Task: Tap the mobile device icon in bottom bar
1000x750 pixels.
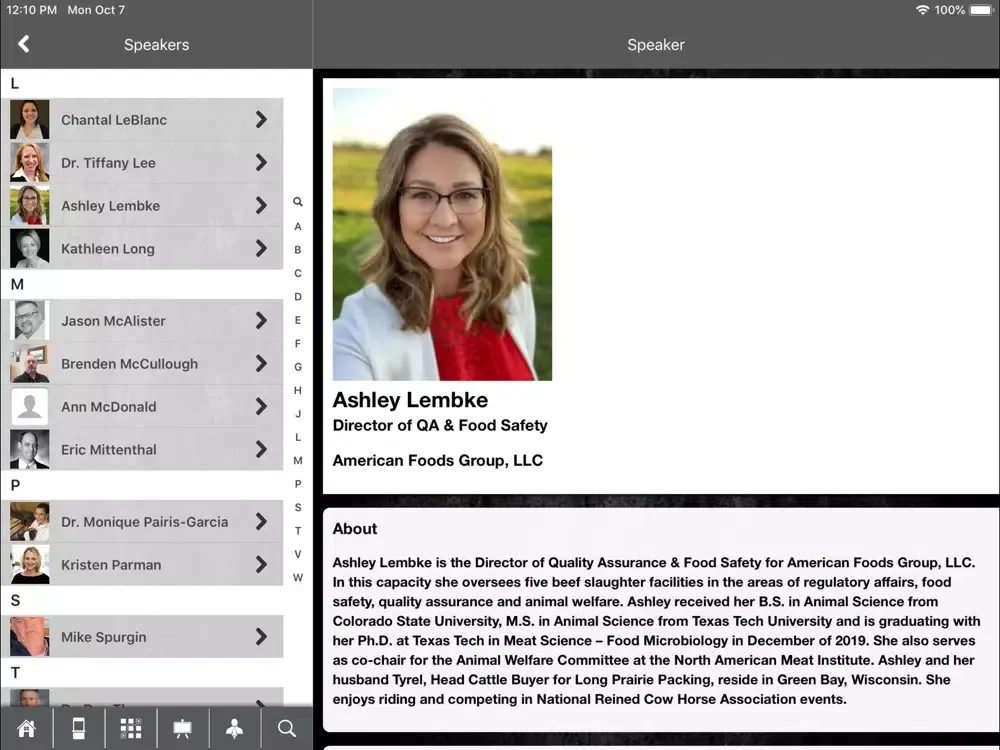Action: [x=78, y=728]
